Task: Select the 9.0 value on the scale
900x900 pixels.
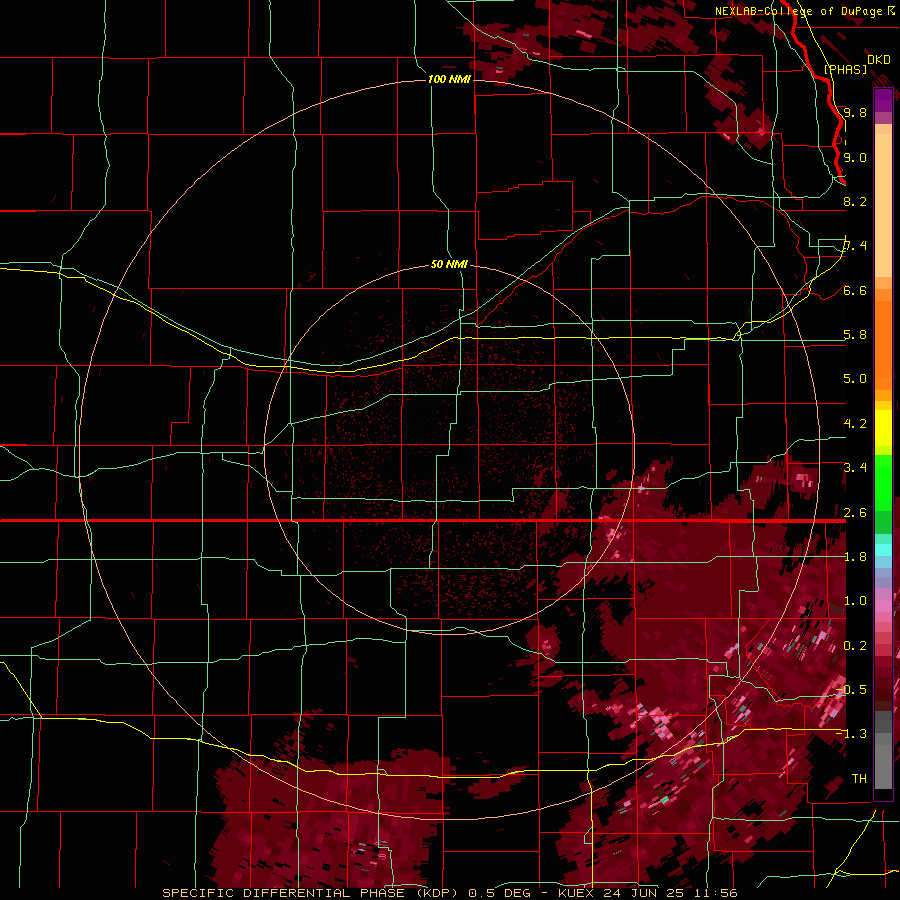Action: pyautogui.click(x=855, y=157)
